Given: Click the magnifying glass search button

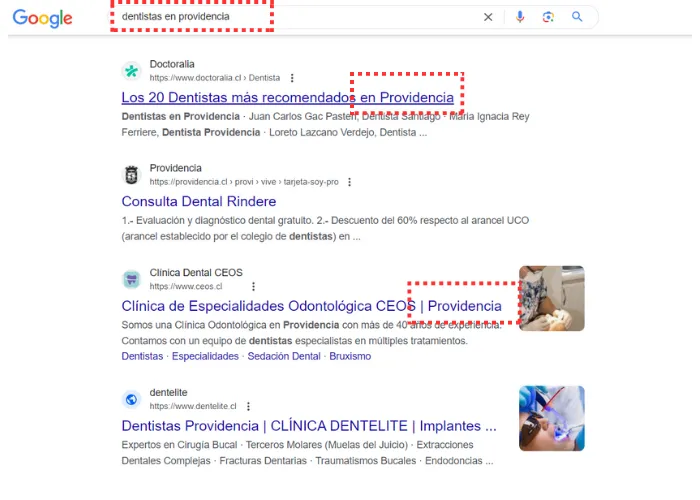Looking at the screenshot, I should 577,17.
